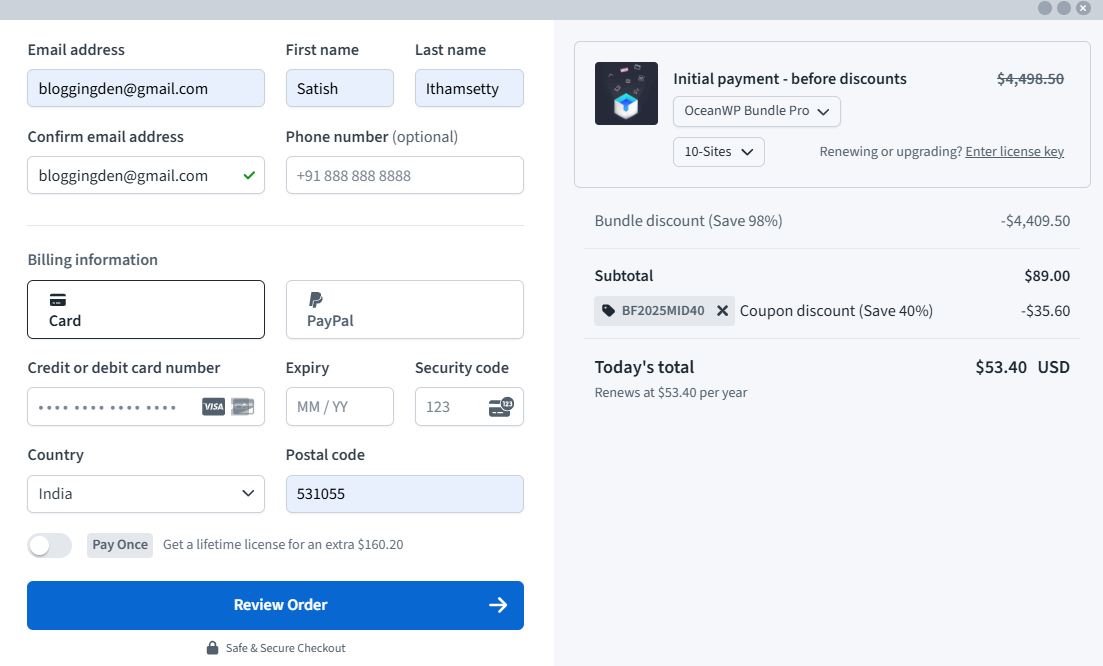
Task: Focus the credit or debit card number field
Action: pos(110,407)
